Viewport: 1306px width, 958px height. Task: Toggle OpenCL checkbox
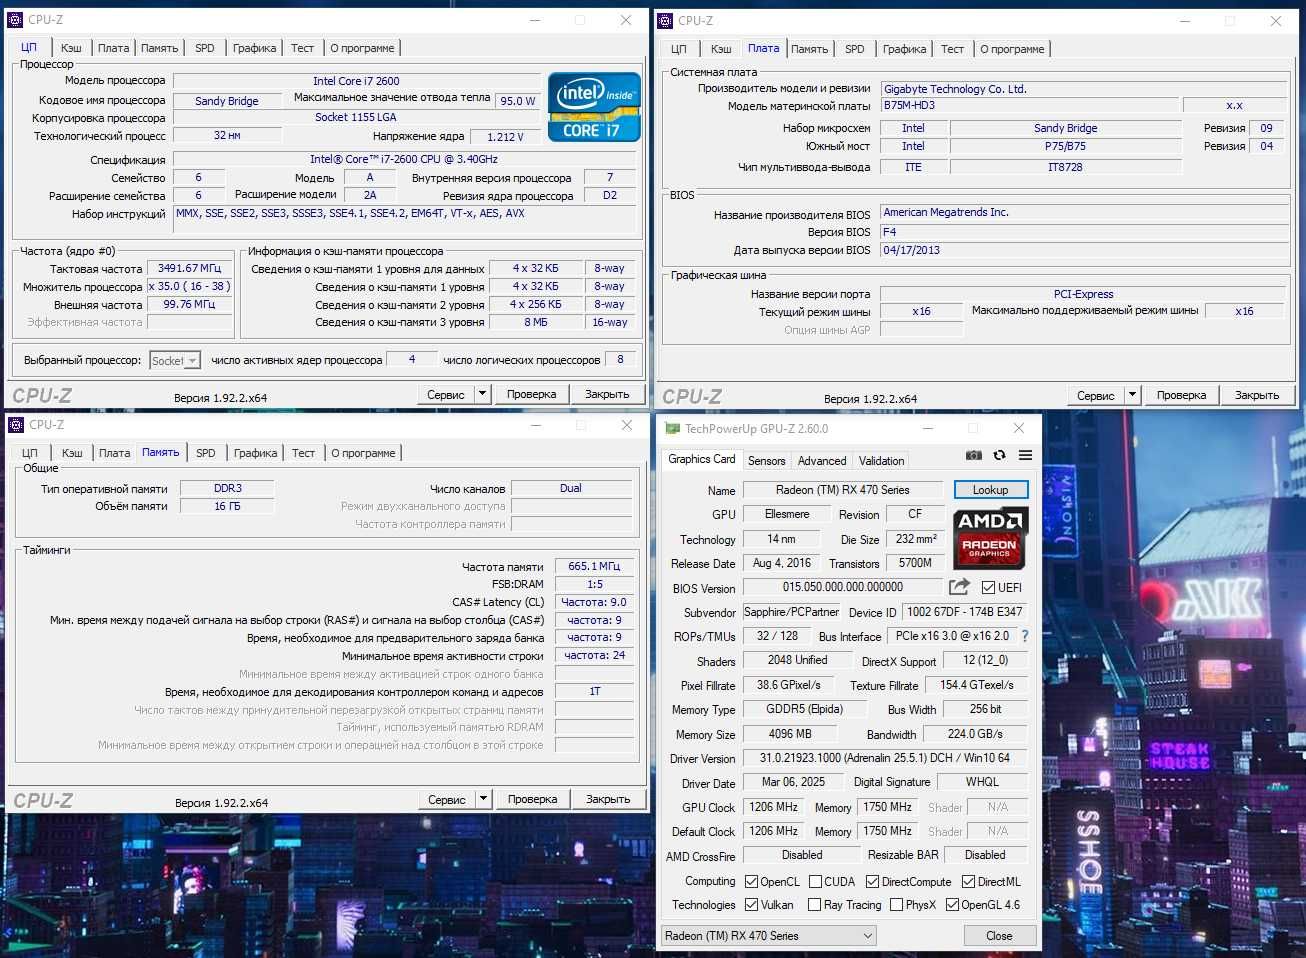point(751,881)
